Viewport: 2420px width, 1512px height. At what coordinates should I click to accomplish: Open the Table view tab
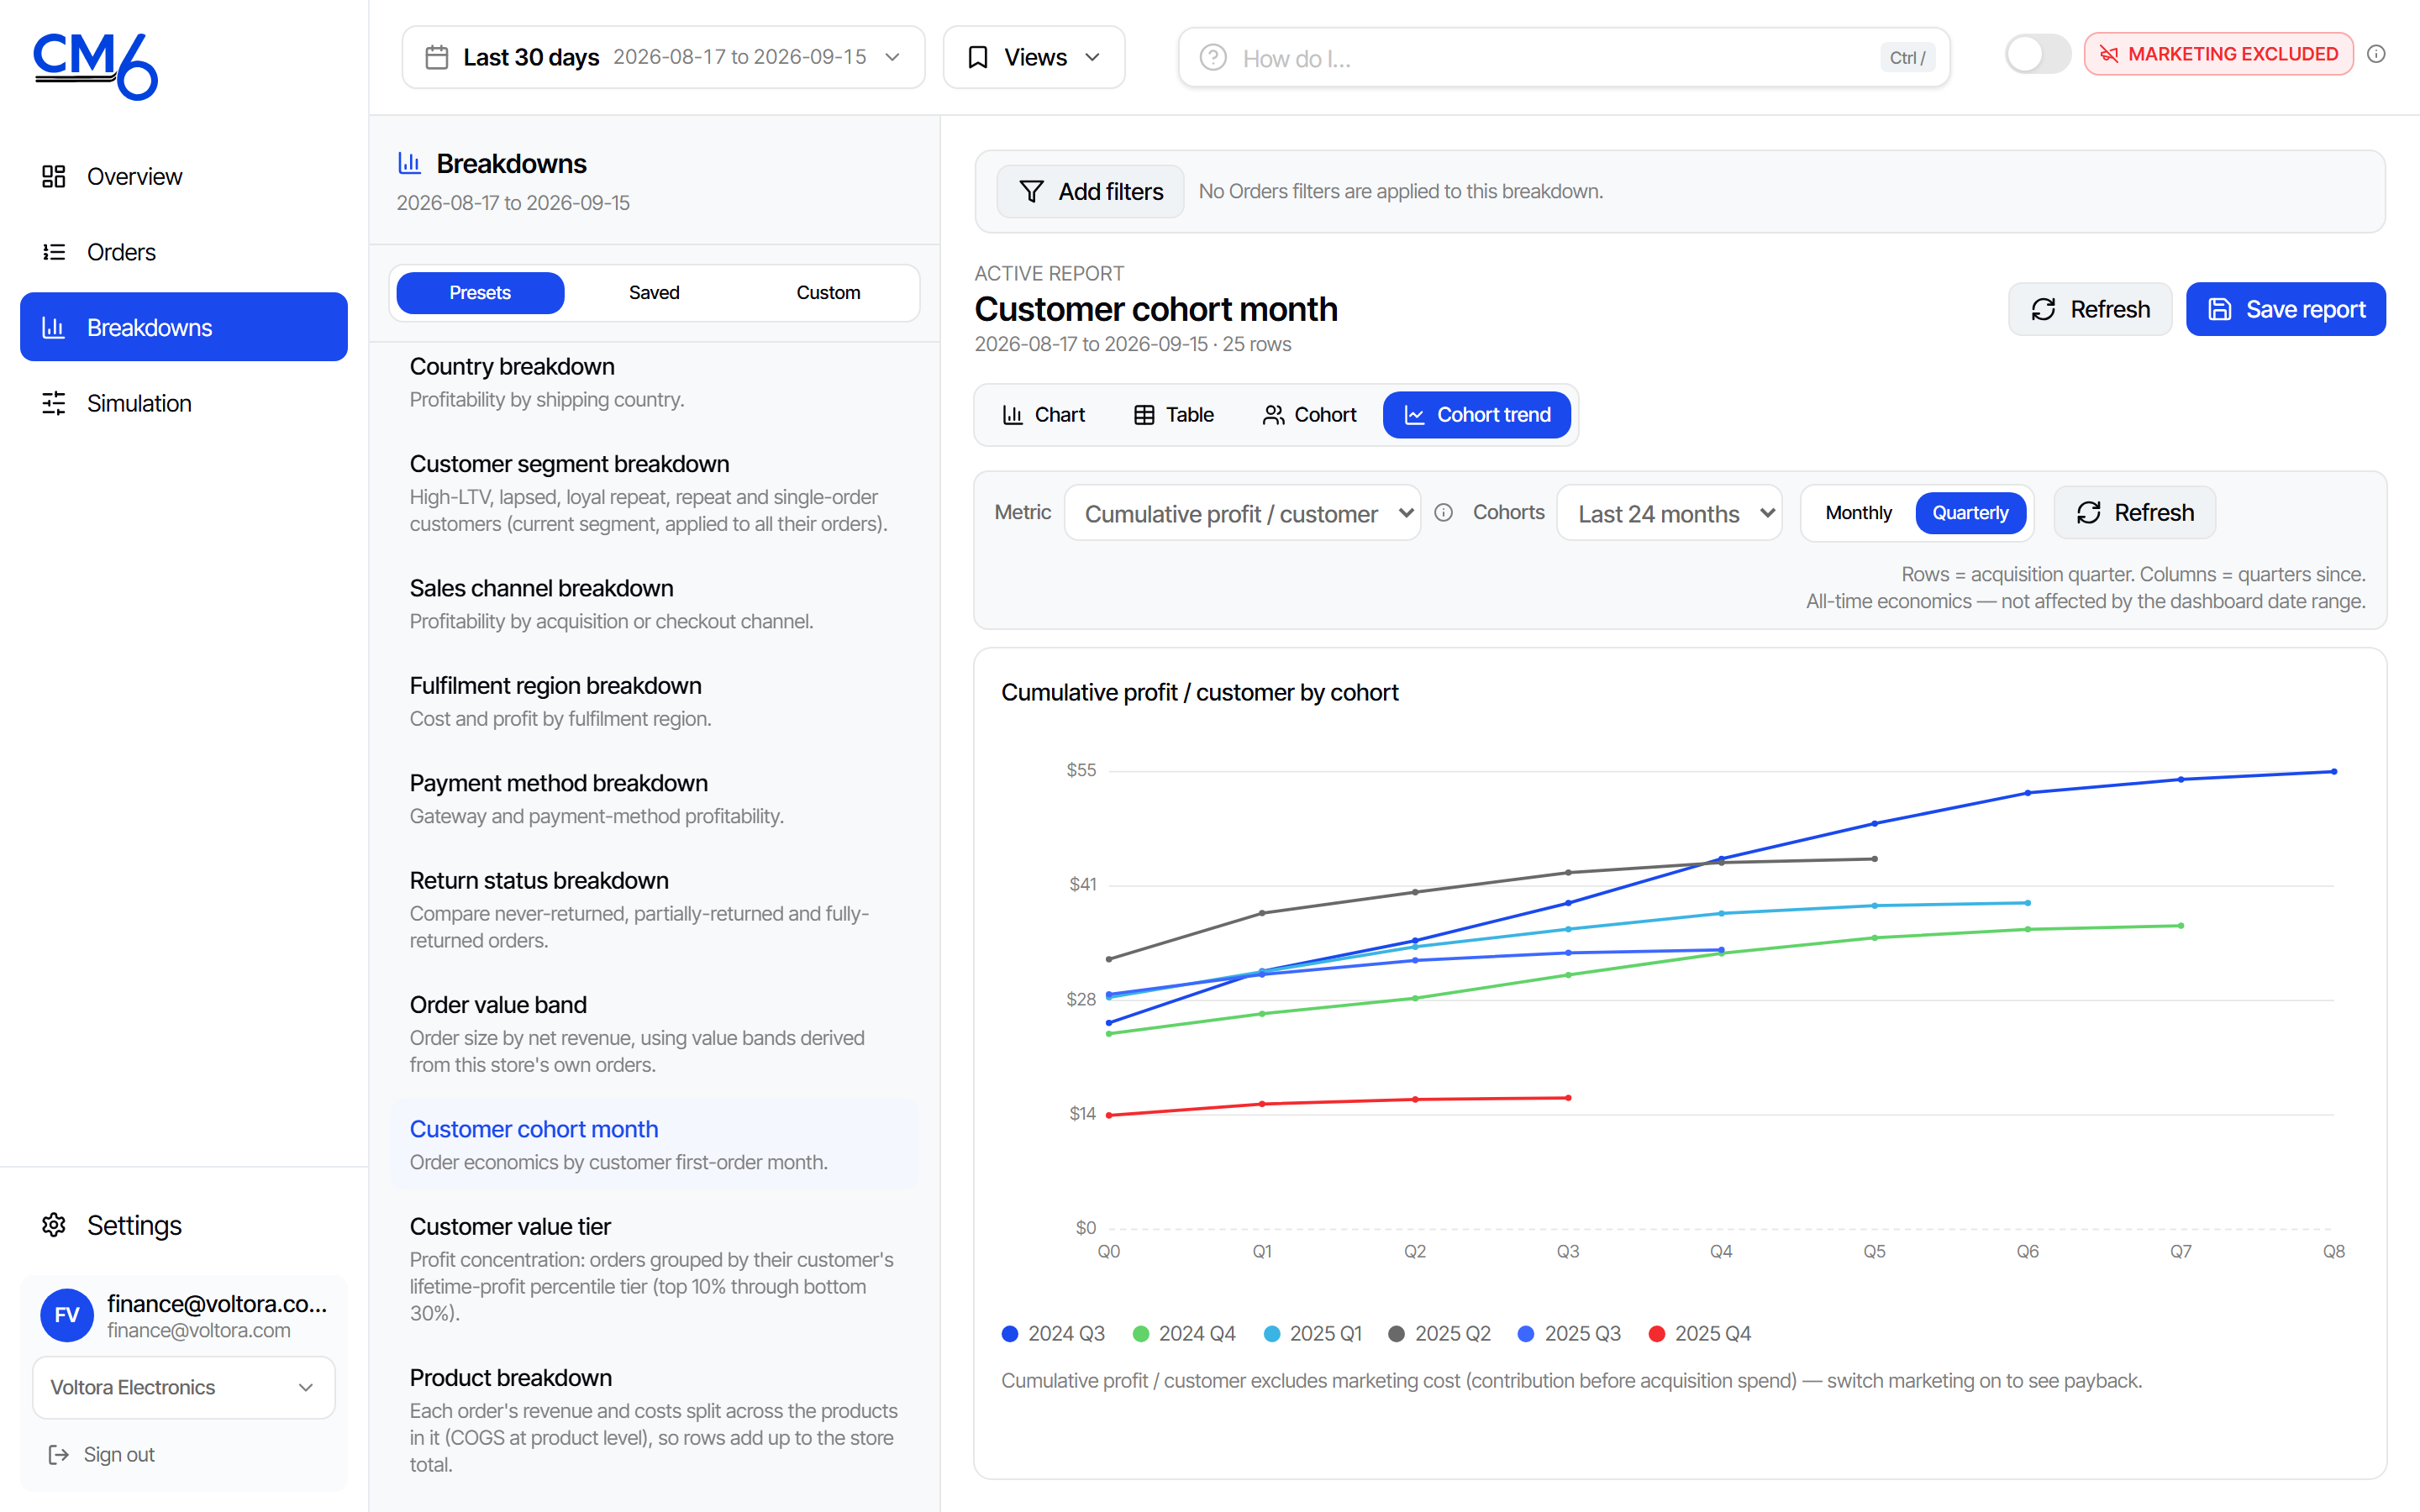pos(1173,414)
